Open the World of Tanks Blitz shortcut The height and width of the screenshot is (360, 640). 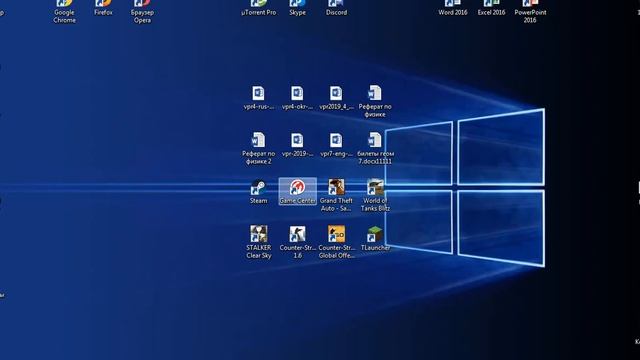tap(375, 196)
